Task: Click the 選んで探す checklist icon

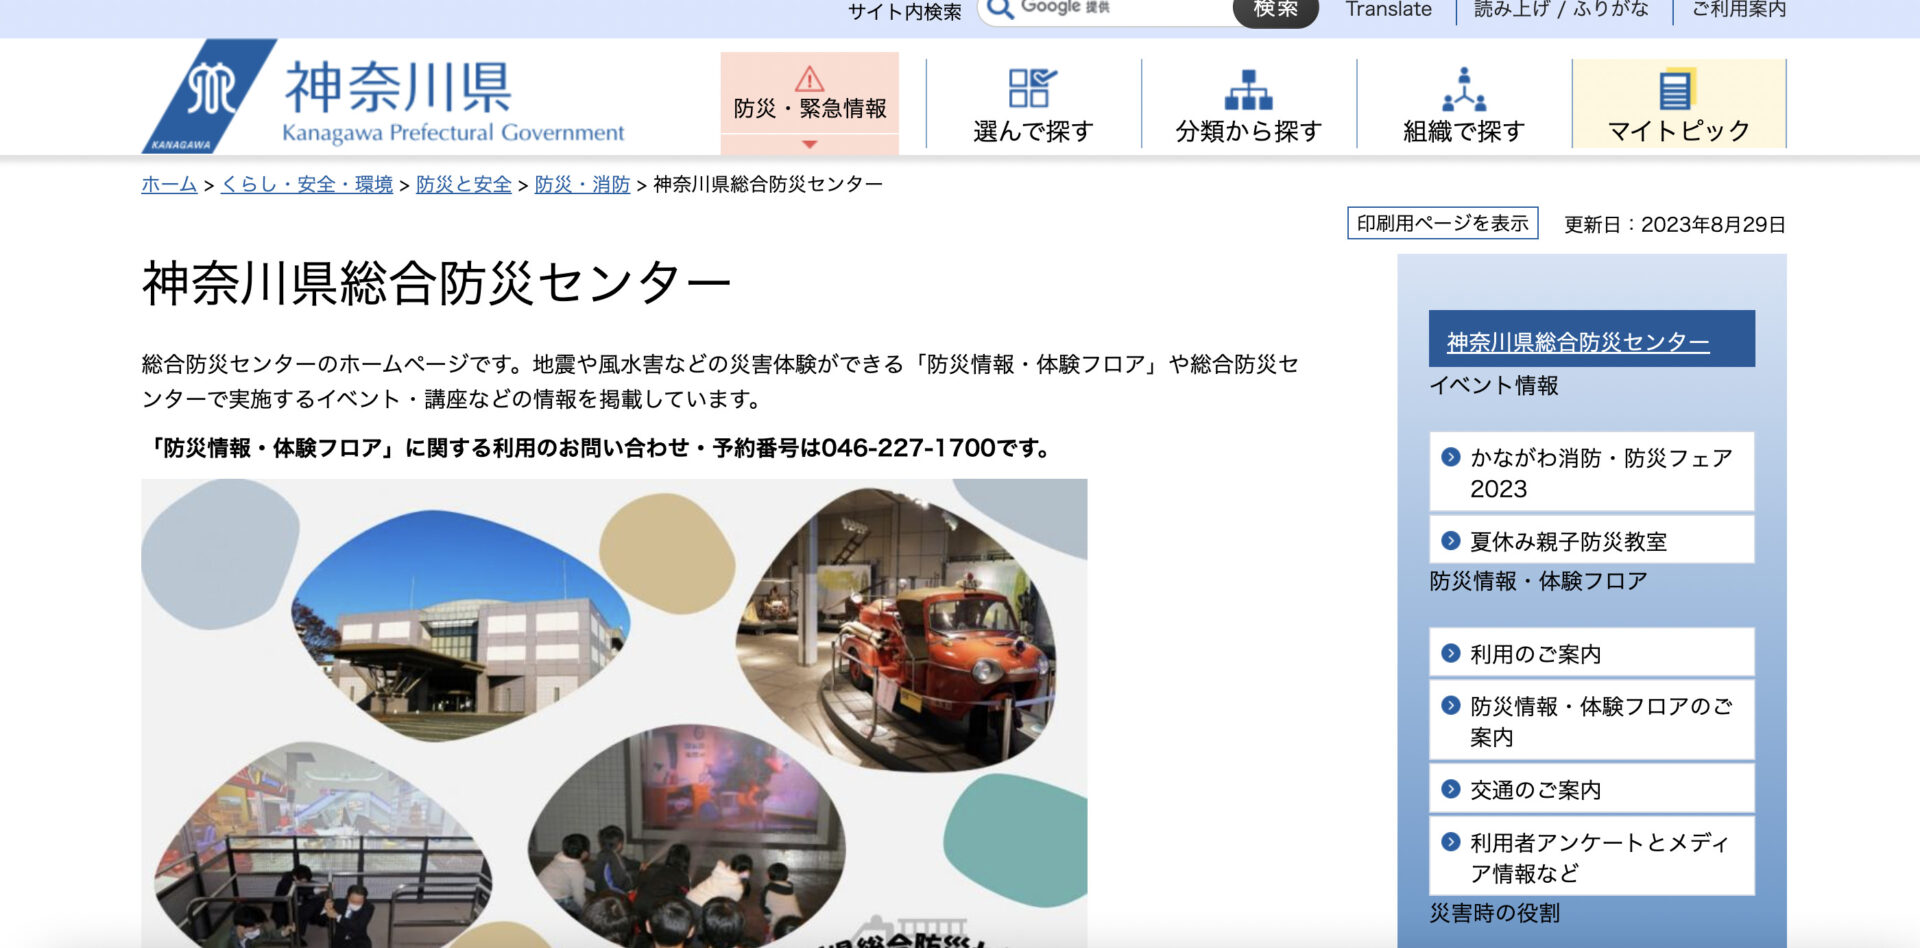Action: pyautogui.click(x=1032, y=88)
